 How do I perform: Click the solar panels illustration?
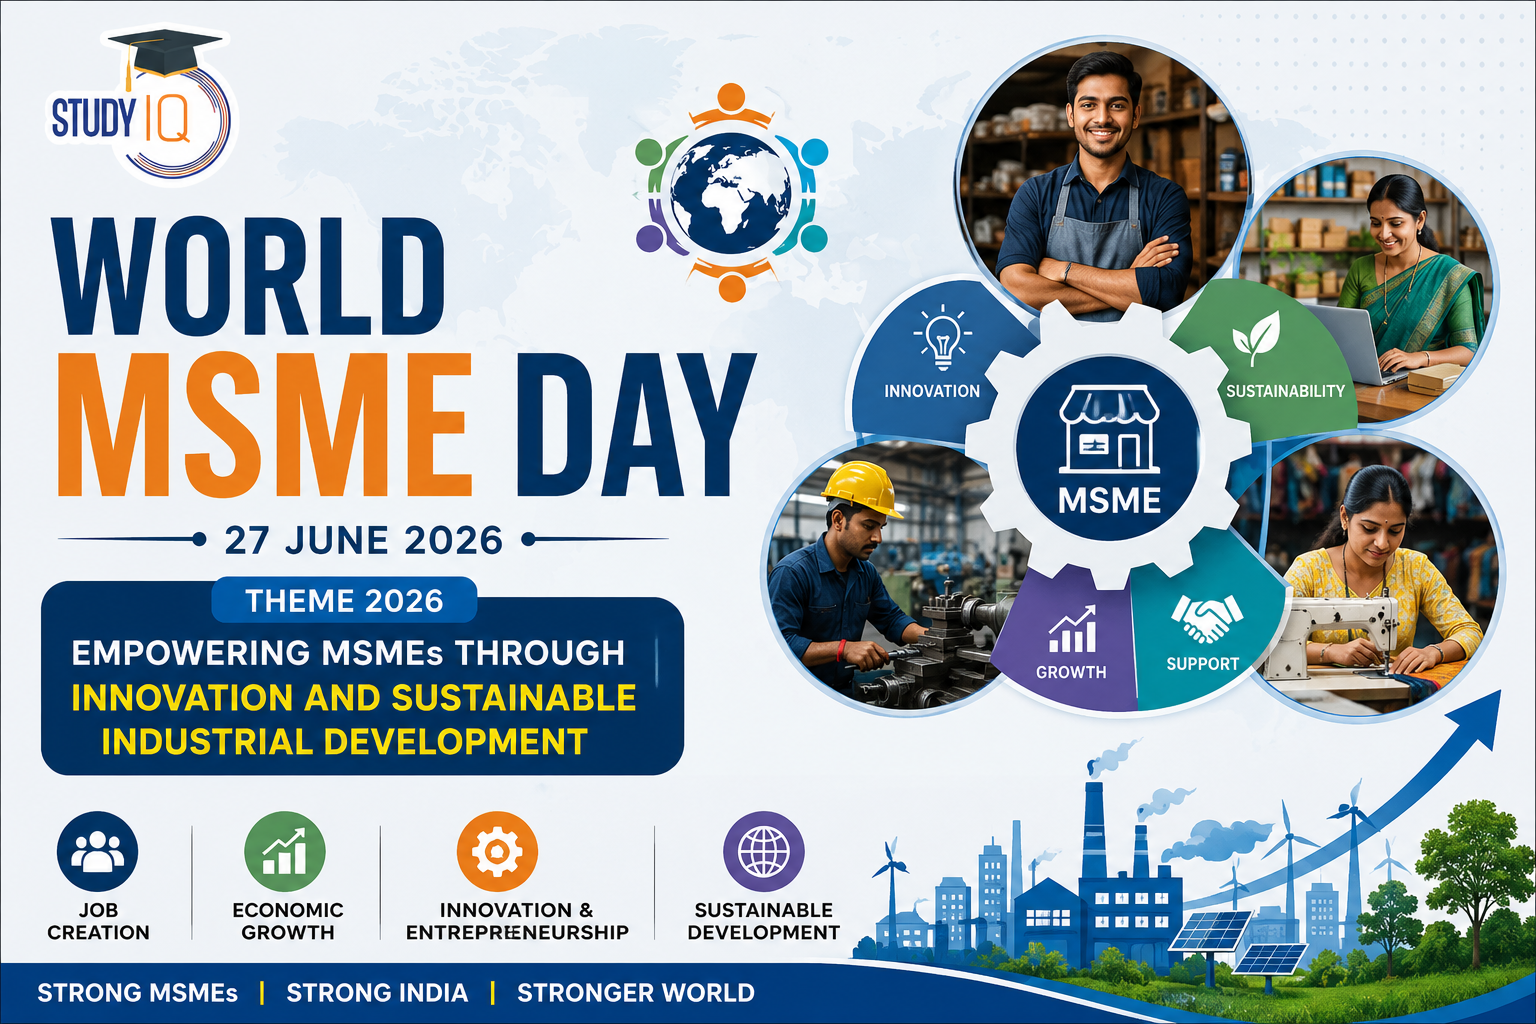[x=1238, y=942]
